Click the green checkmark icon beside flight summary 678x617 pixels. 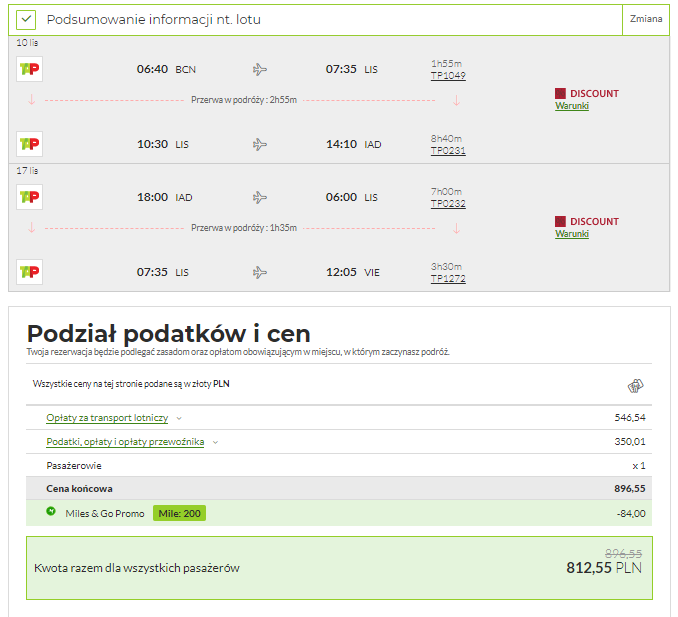pyautogui.click(x=26, y=19)
